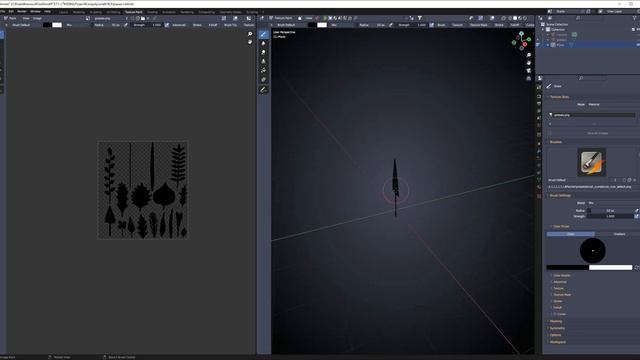Expand the Masking panel

[556, 321]
